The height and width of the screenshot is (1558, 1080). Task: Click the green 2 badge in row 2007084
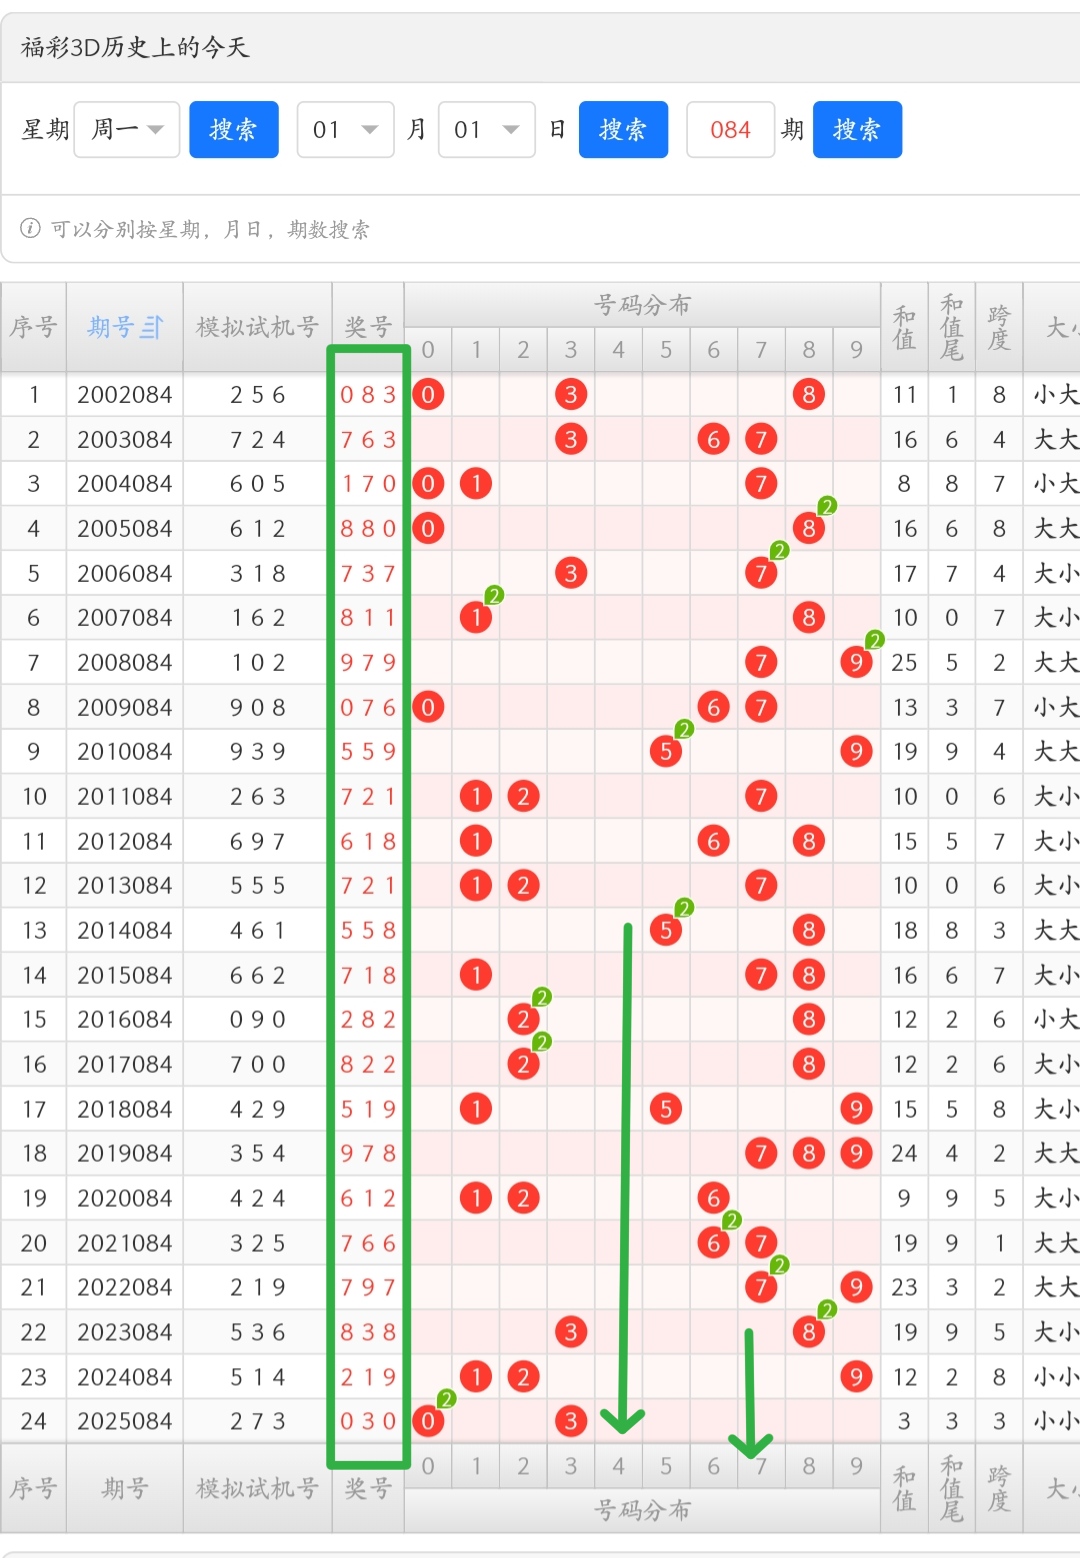pos(494,596)
